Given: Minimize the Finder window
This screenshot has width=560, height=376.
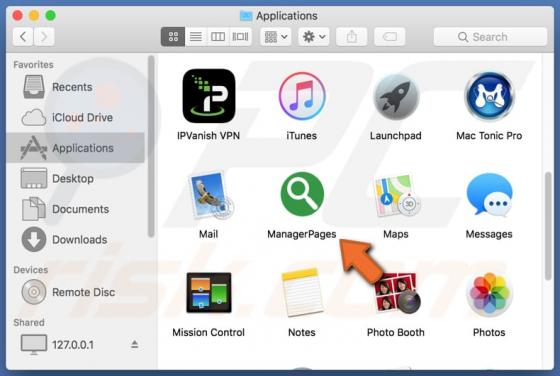Looking at the screenshot, I should (34, 15).
